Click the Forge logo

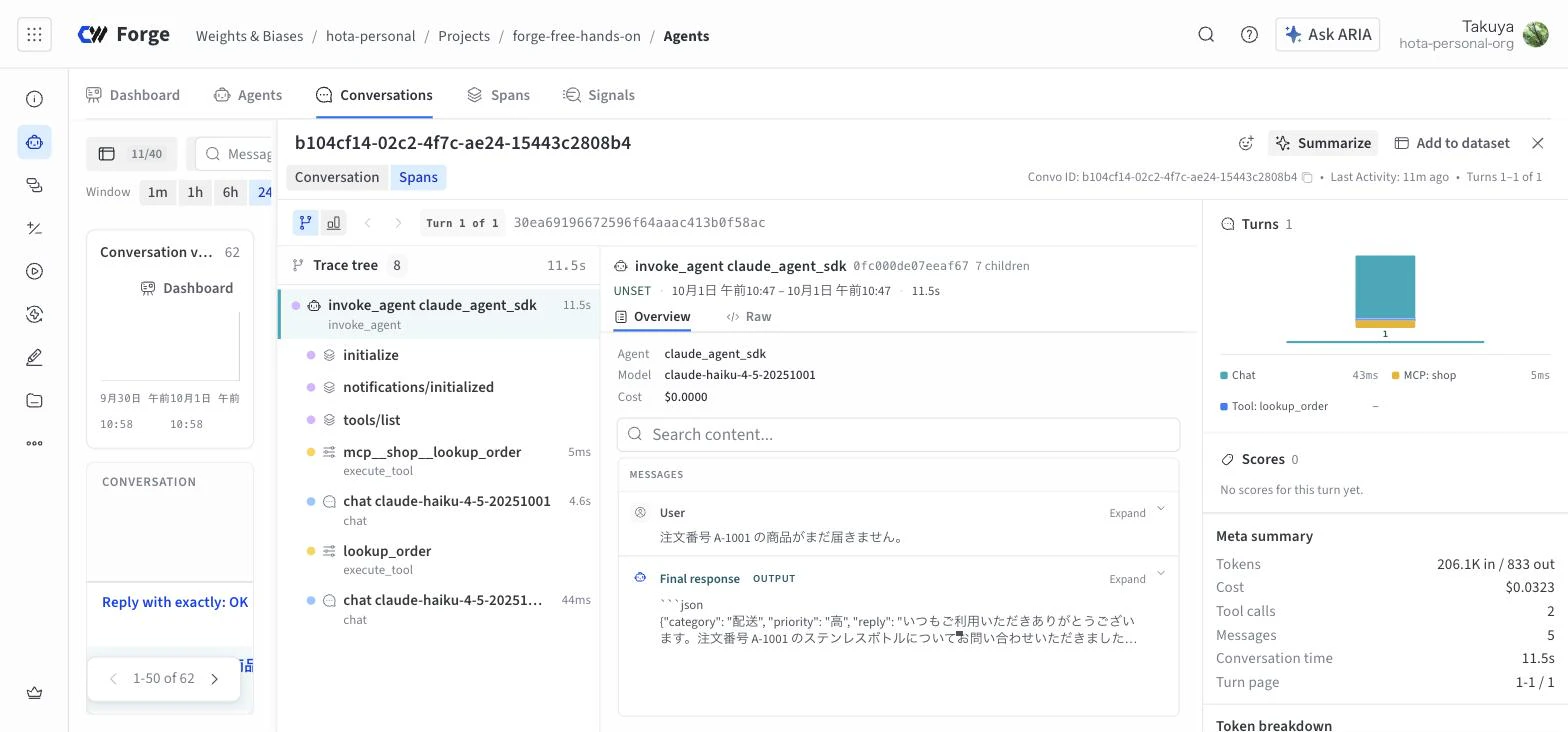[124, 35]
